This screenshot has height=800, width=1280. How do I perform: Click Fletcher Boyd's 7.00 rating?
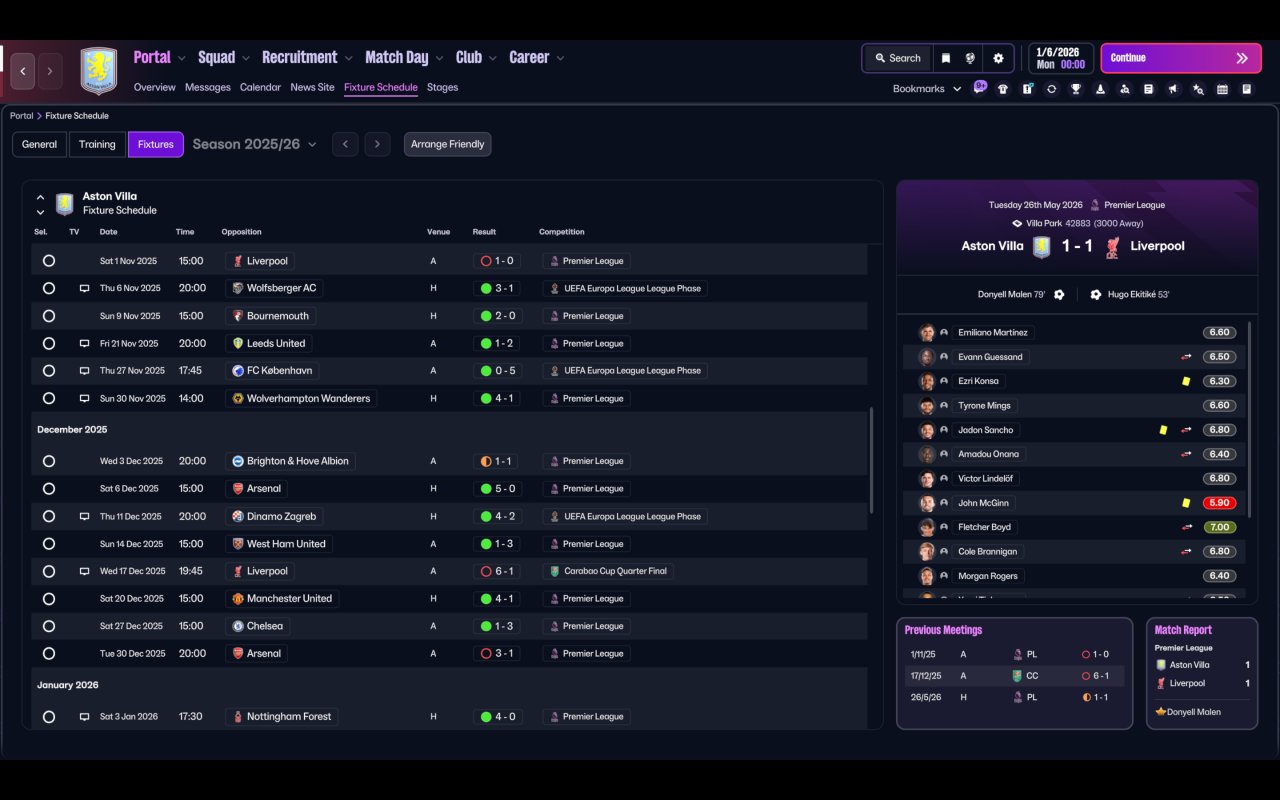pos(1219,527)
